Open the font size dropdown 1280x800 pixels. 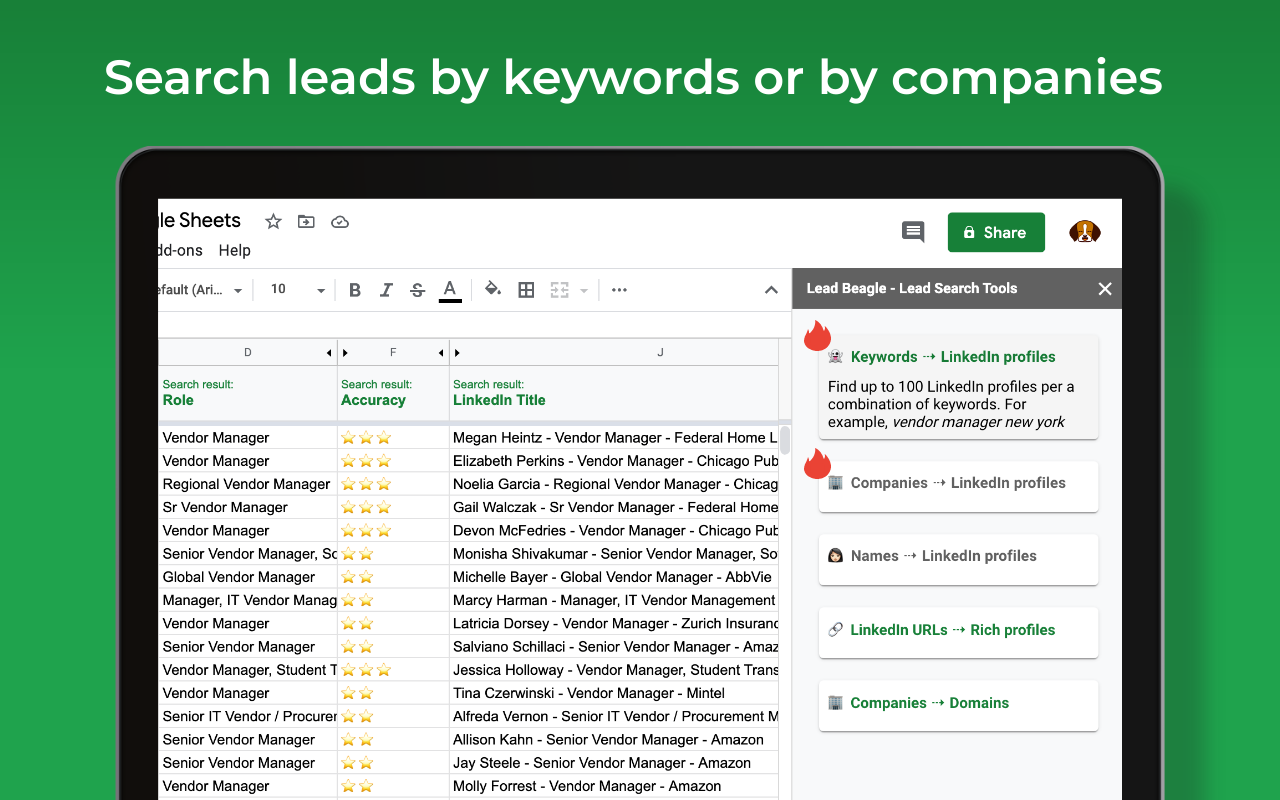(x=298, y=290)
